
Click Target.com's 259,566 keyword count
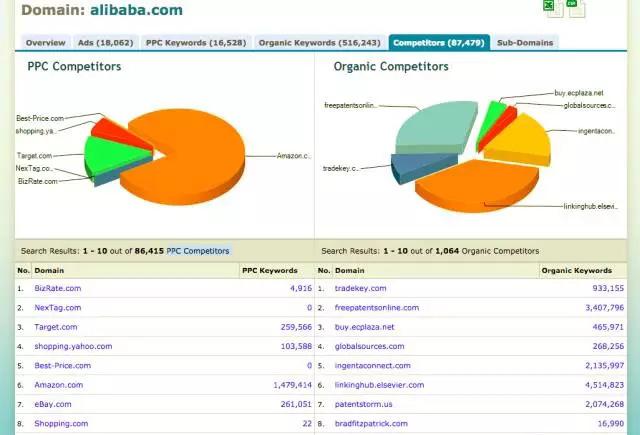point(296,327)
